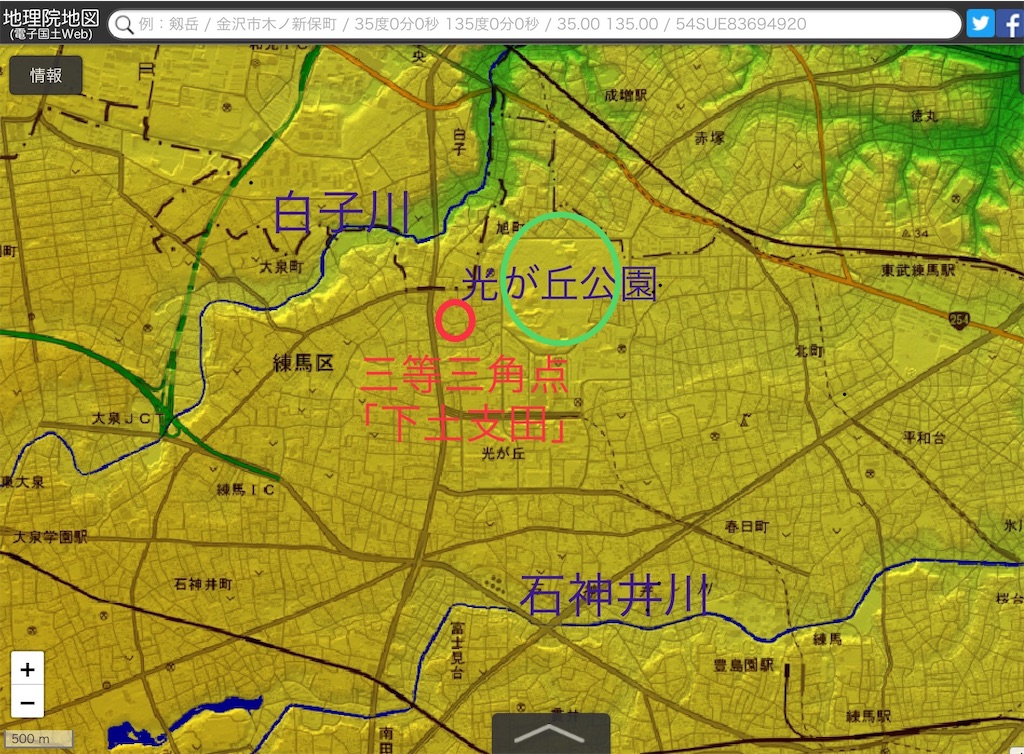1024x754 pixels.
Task: Click the 東大泉 place label
Action: coord(24,482)
